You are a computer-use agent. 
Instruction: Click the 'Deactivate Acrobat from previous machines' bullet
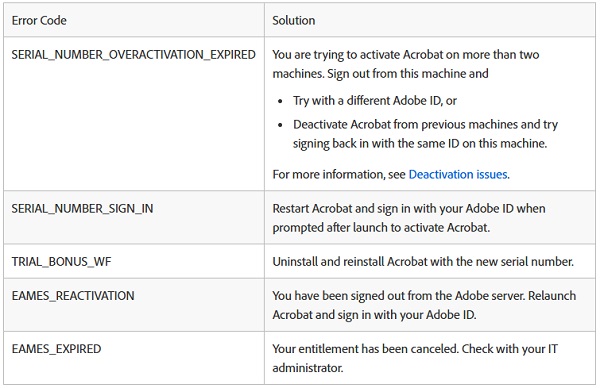click(x=425, y=124)
